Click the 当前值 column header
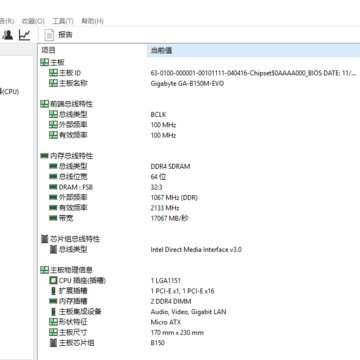This screenshot has height=360, width=360. click(253, 50)
